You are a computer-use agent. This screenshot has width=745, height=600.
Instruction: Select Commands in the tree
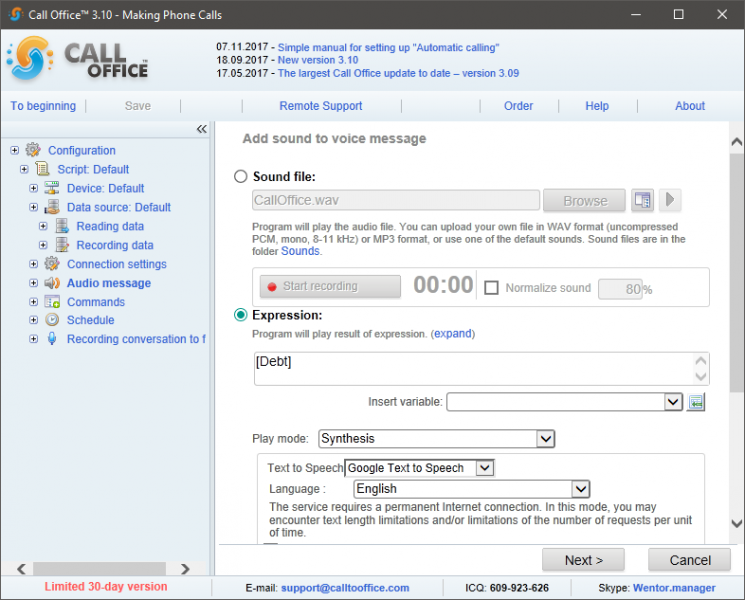[96, 302]
